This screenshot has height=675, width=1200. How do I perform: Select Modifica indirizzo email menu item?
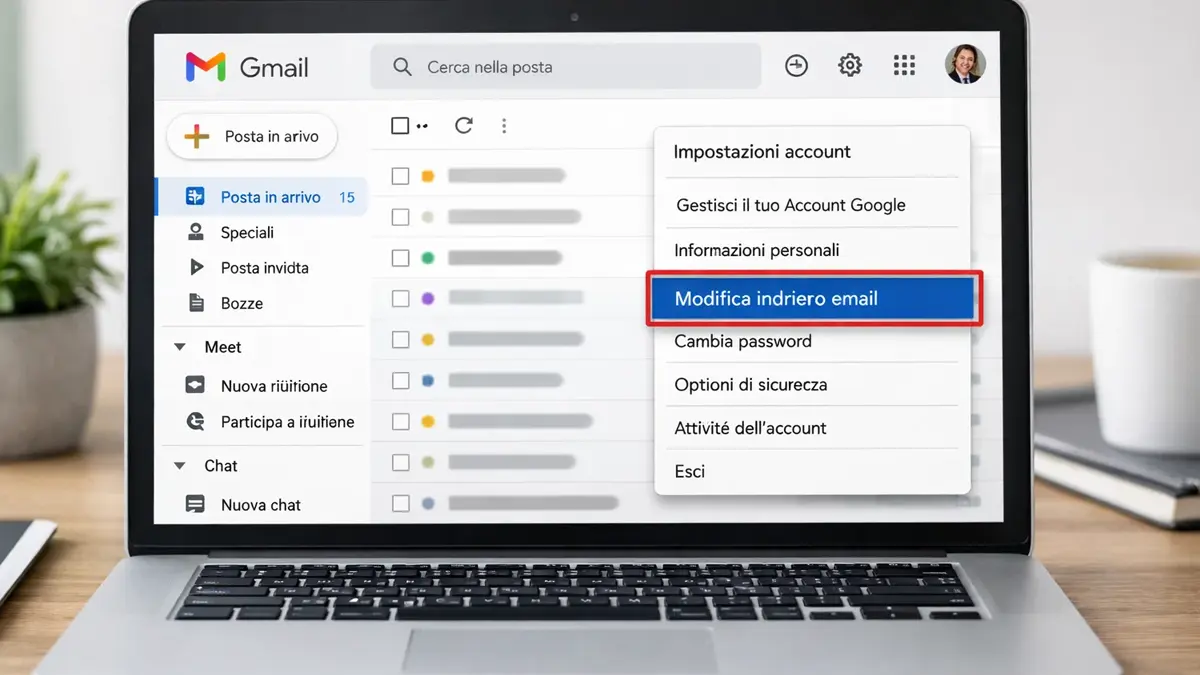813,298
